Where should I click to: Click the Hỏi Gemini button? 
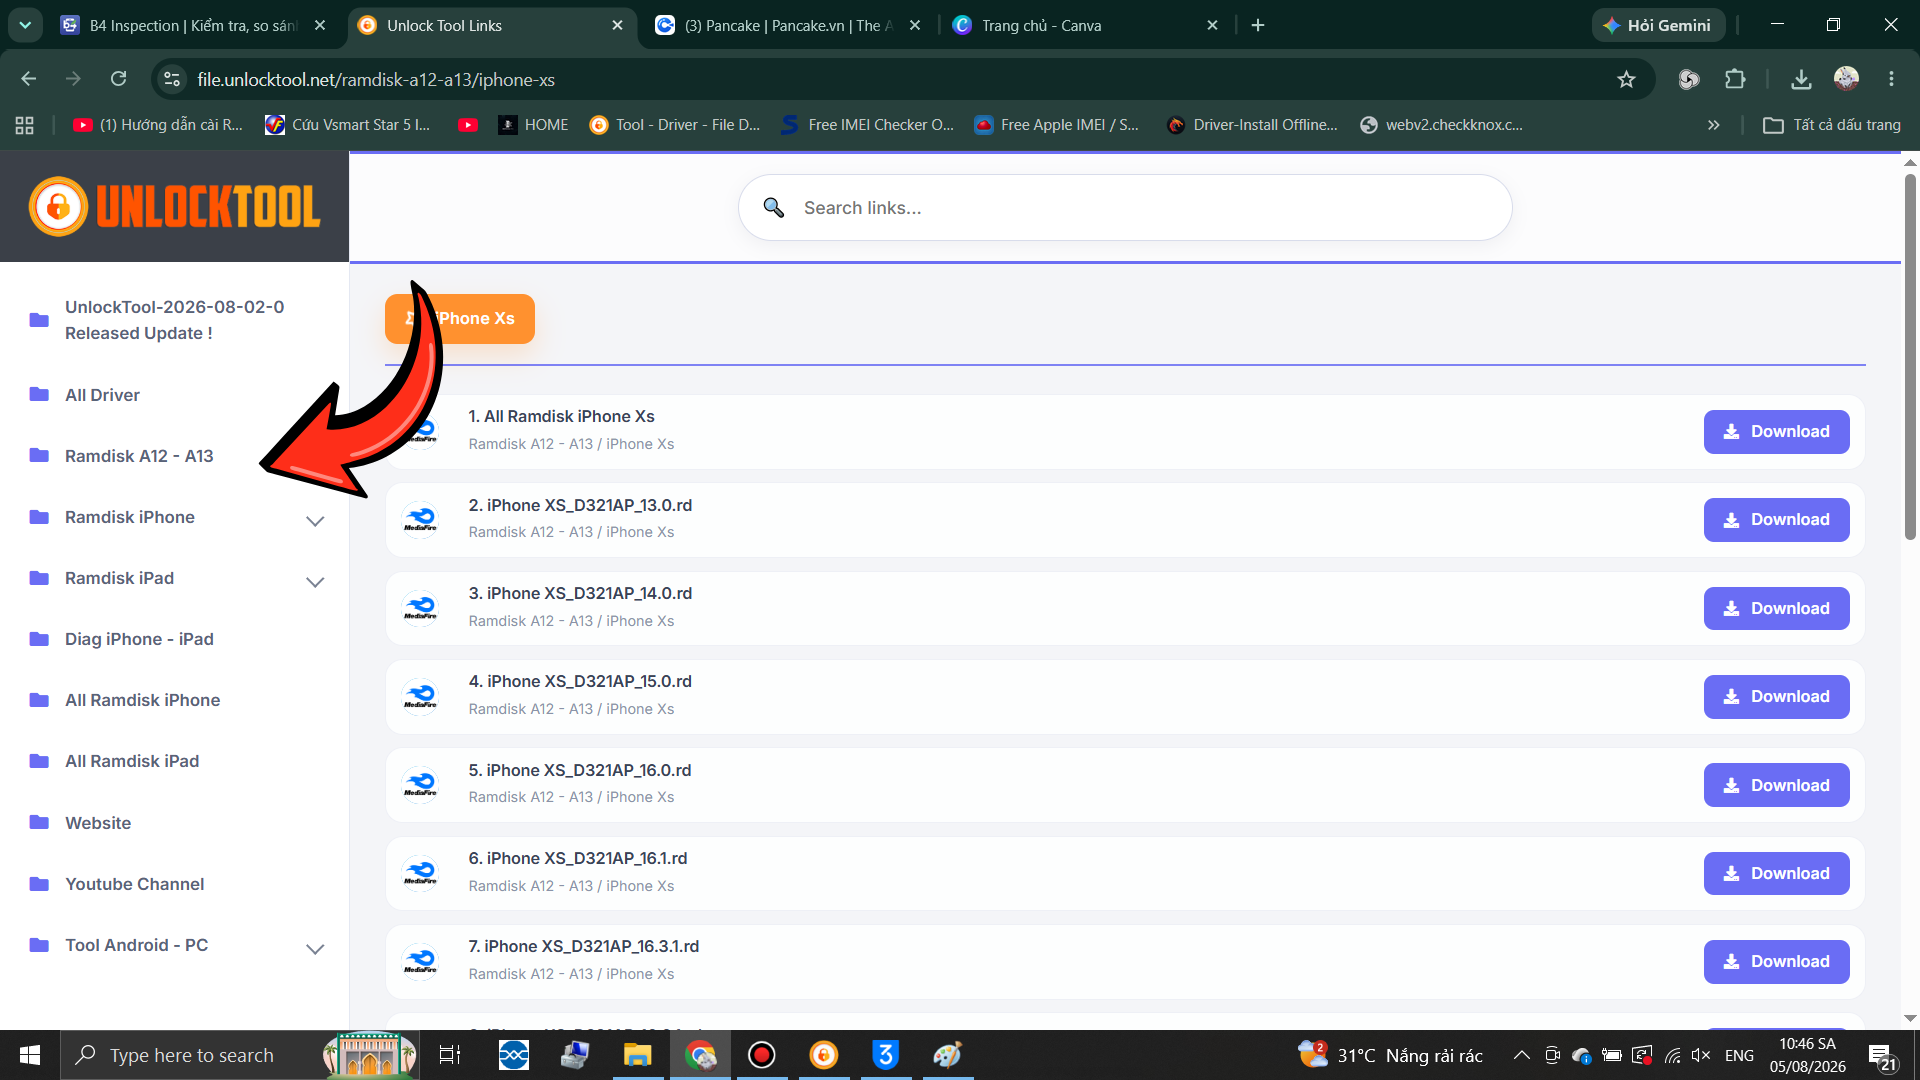1658,25
